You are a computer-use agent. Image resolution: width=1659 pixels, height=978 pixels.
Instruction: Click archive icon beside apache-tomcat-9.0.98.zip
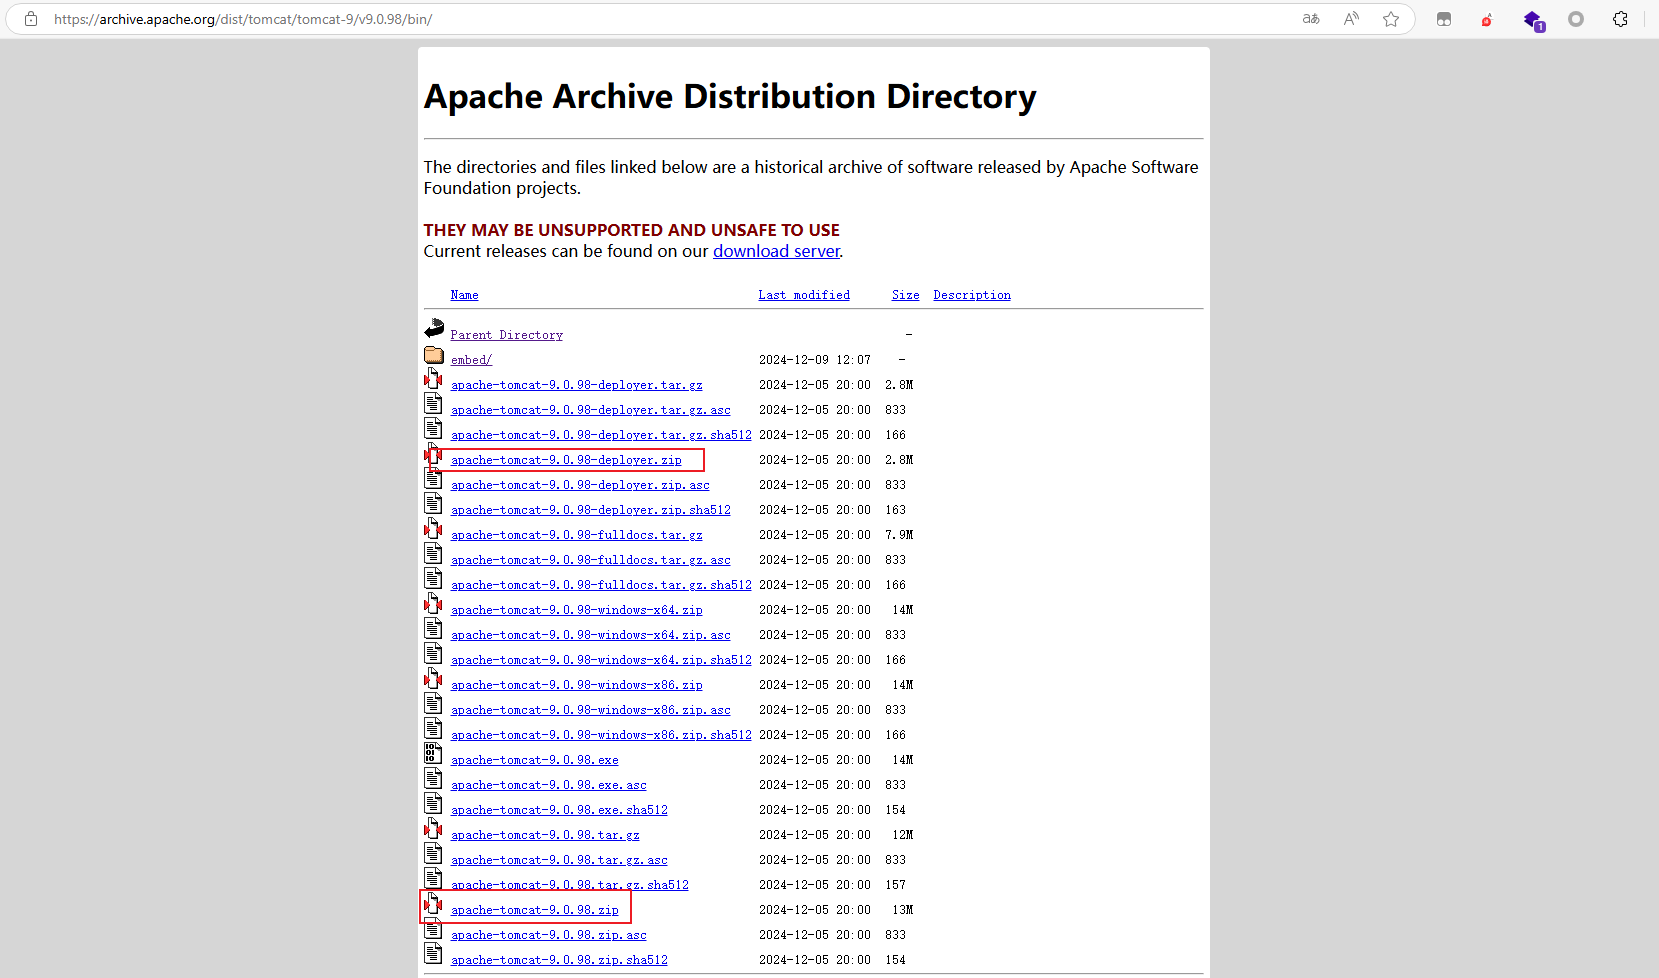pyautogui.click(x=434, y=903)
